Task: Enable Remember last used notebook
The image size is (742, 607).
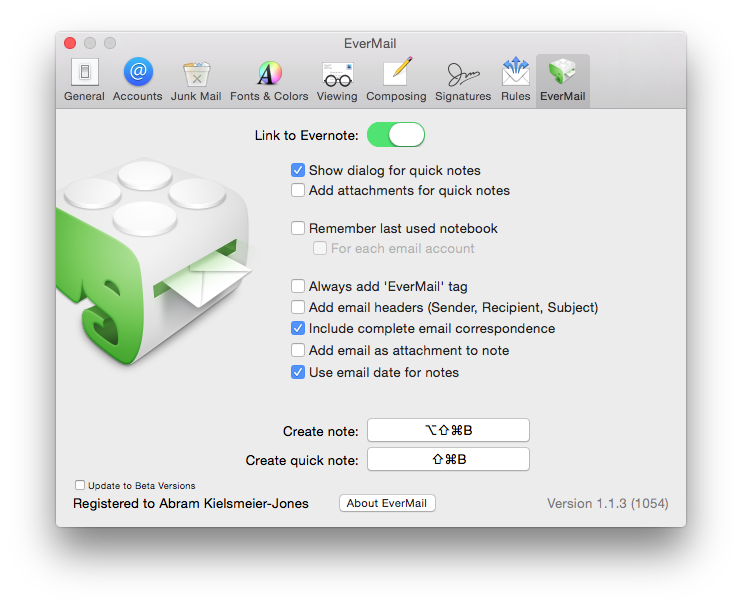Action: coord(298,229)
